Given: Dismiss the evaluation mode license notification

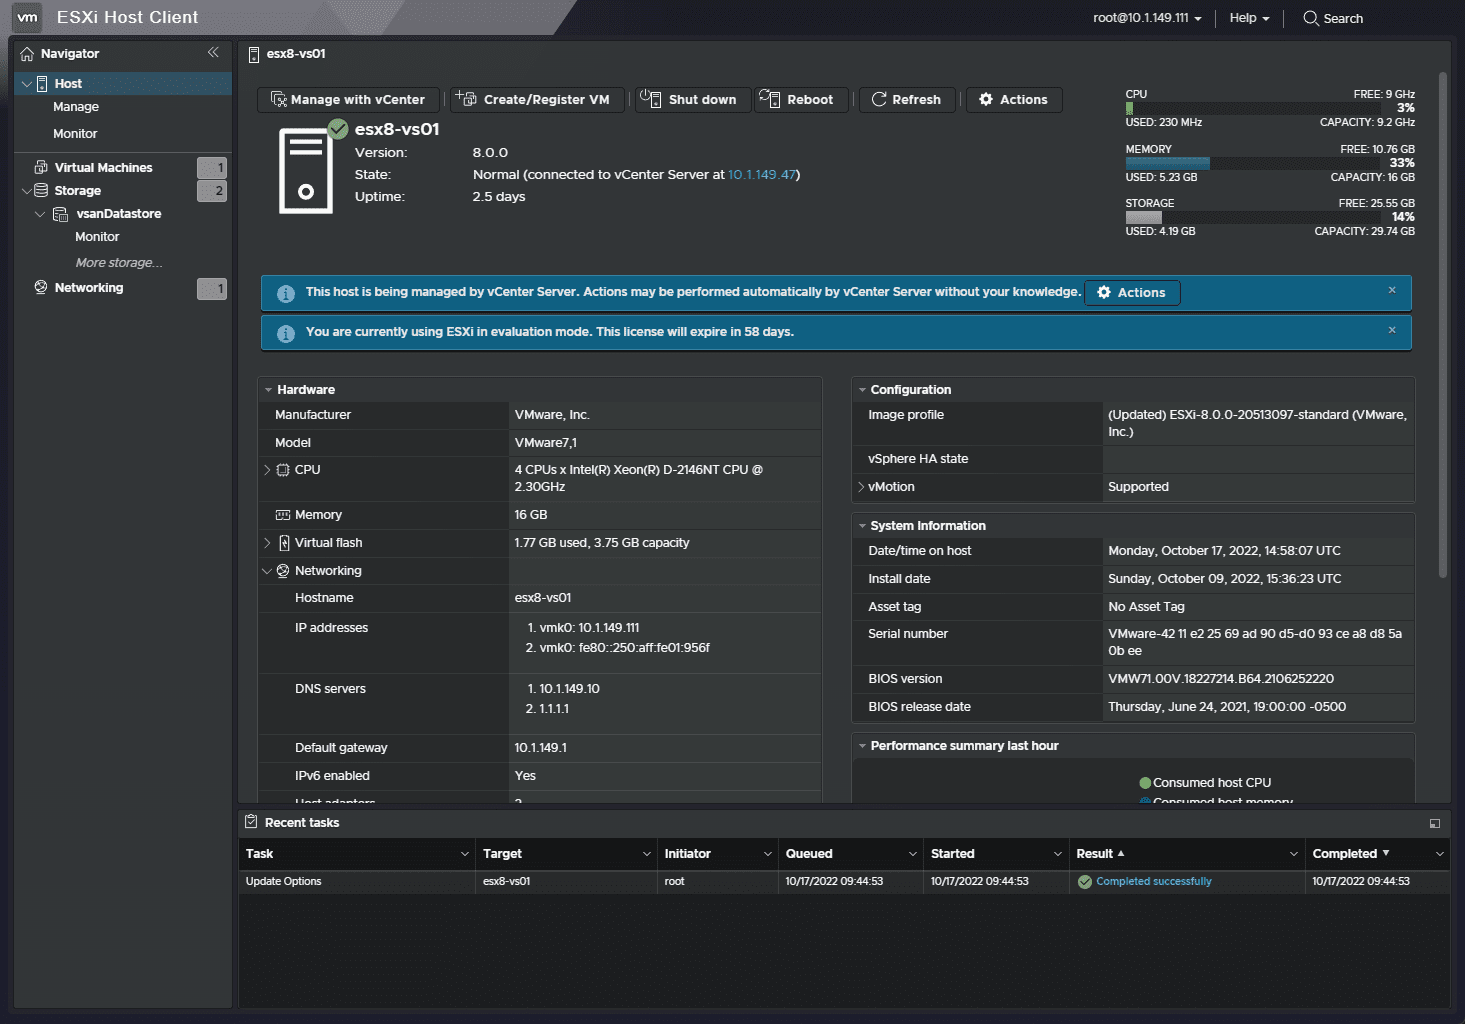Looking at the screenshot, I should pos(1391,329).
